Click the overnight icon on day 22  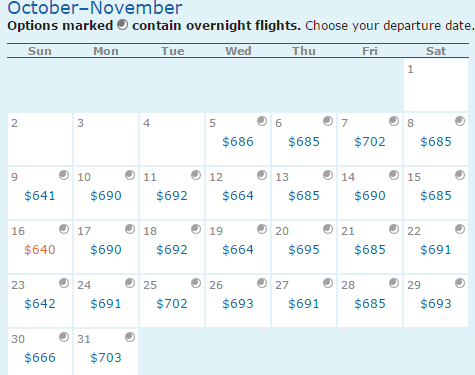[460, 229]
